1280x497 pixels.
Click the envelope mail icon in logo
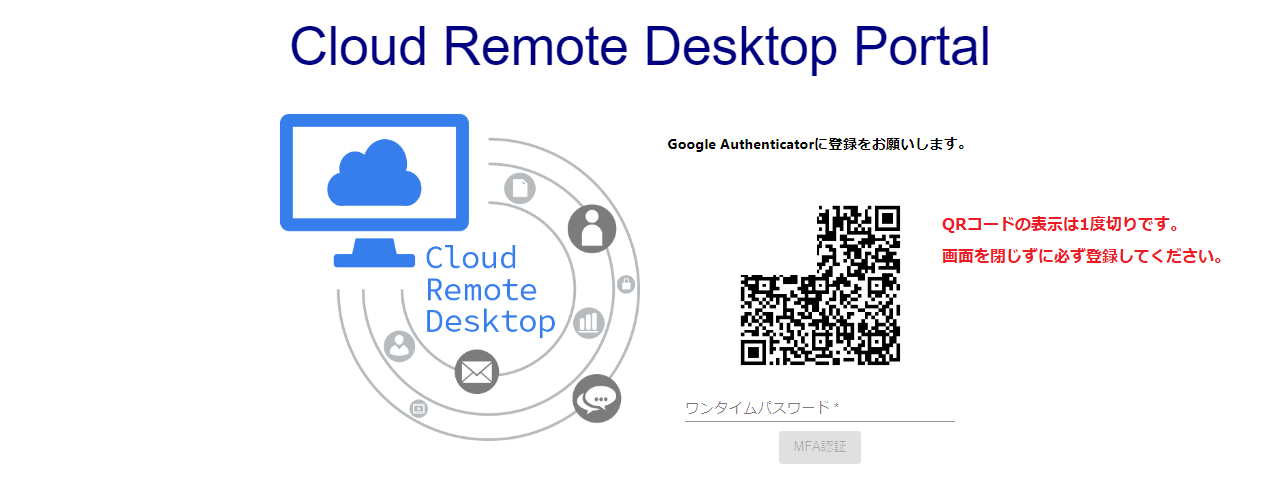pyautogui.click(x=477, y=372)
